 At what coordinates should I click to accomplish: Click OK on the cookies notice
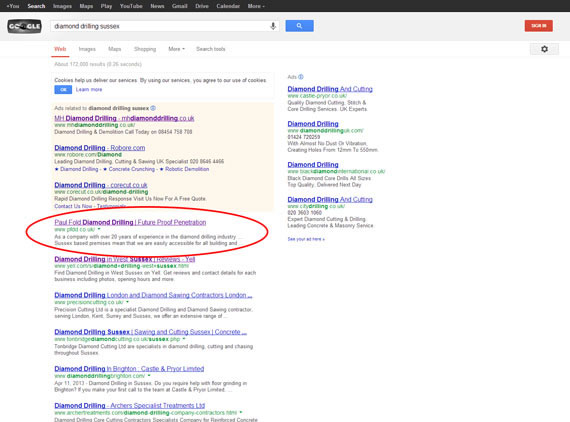[63, 90]
